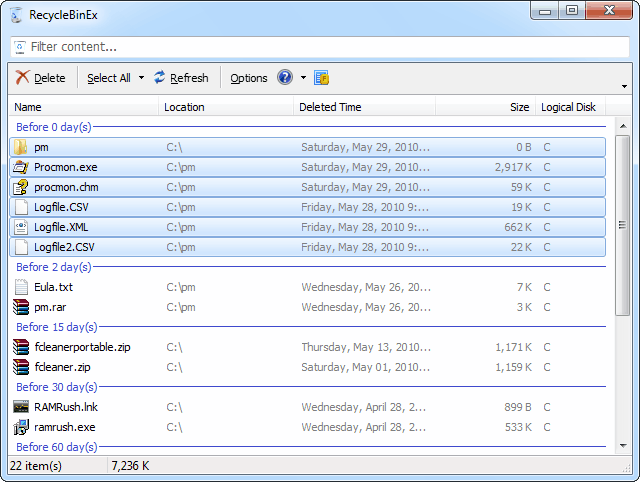
Task: Select the pm folder icon
Action: [x=21, y=147]
